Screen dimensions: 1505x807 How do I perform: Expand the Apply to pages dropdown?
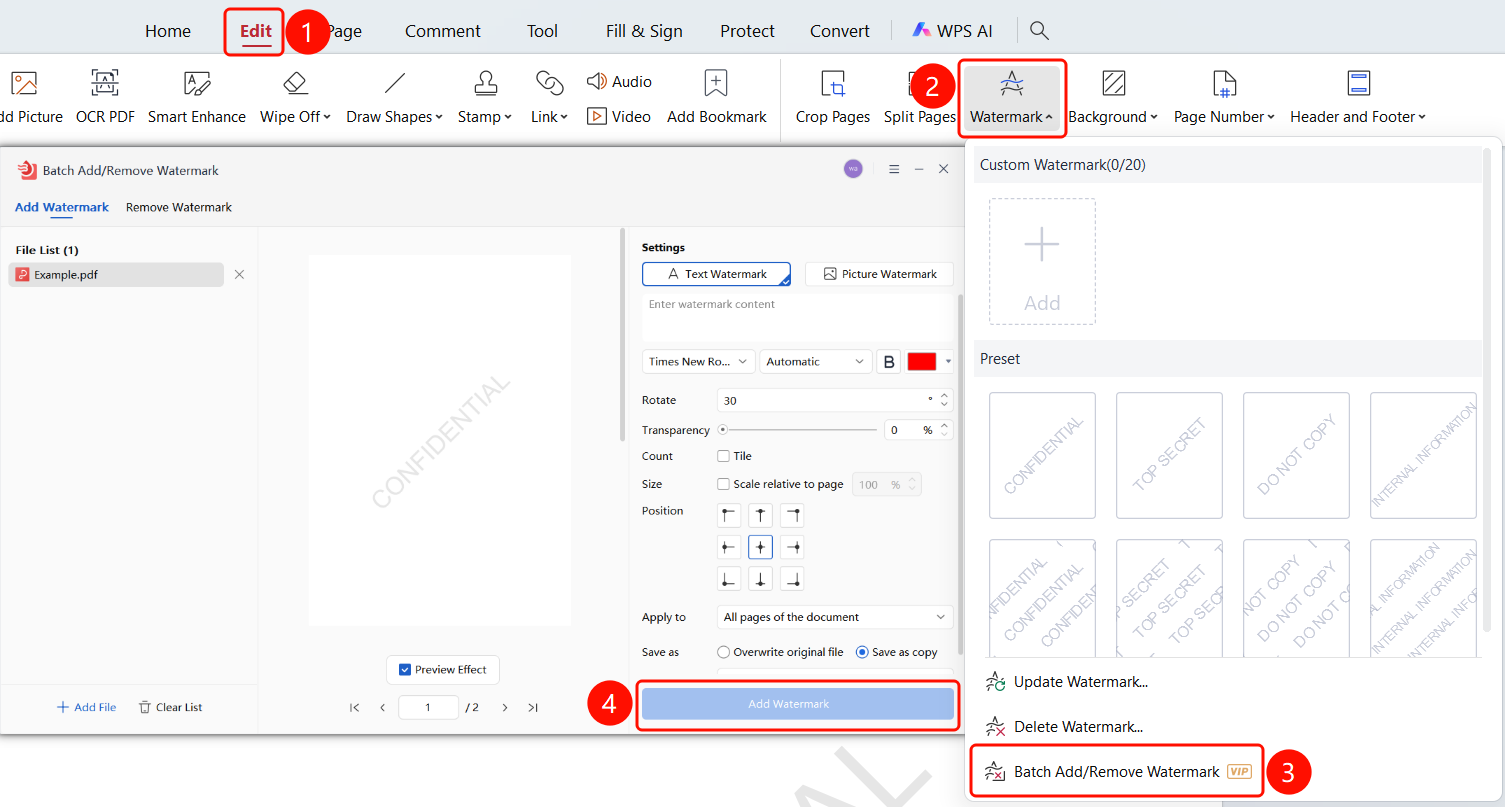click(835, 617)
